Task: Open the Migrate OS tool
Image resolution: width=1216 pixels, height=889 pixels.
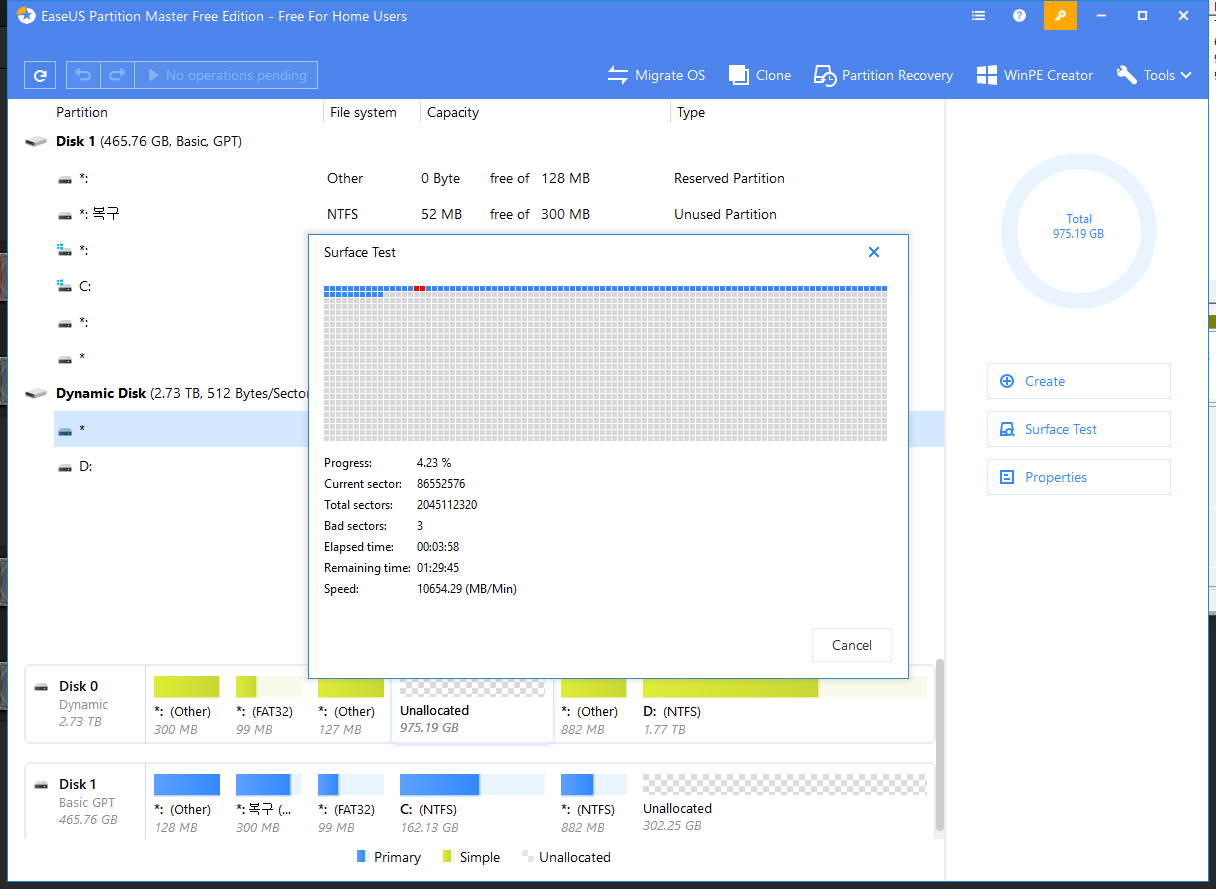Action: coord(657,75)
